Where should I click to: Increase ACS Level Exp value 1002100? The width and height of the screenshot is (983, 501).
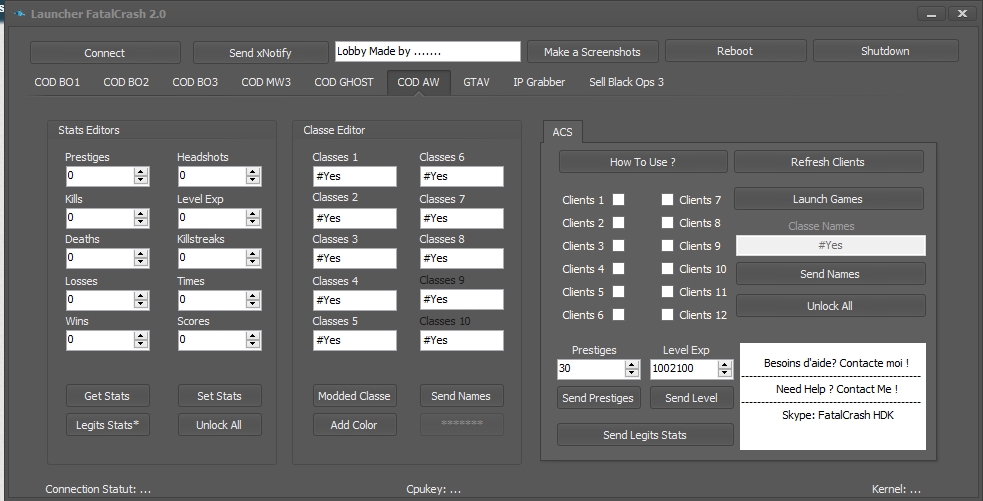pyautogui.click(x=725, y=364)
